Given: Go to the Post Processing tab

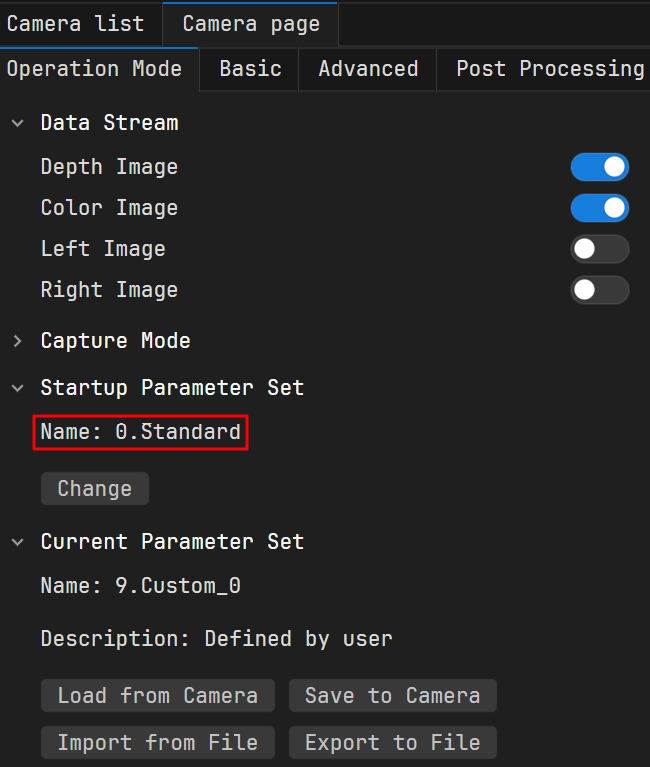Looking at the screenshot, I should click(549, 69).
